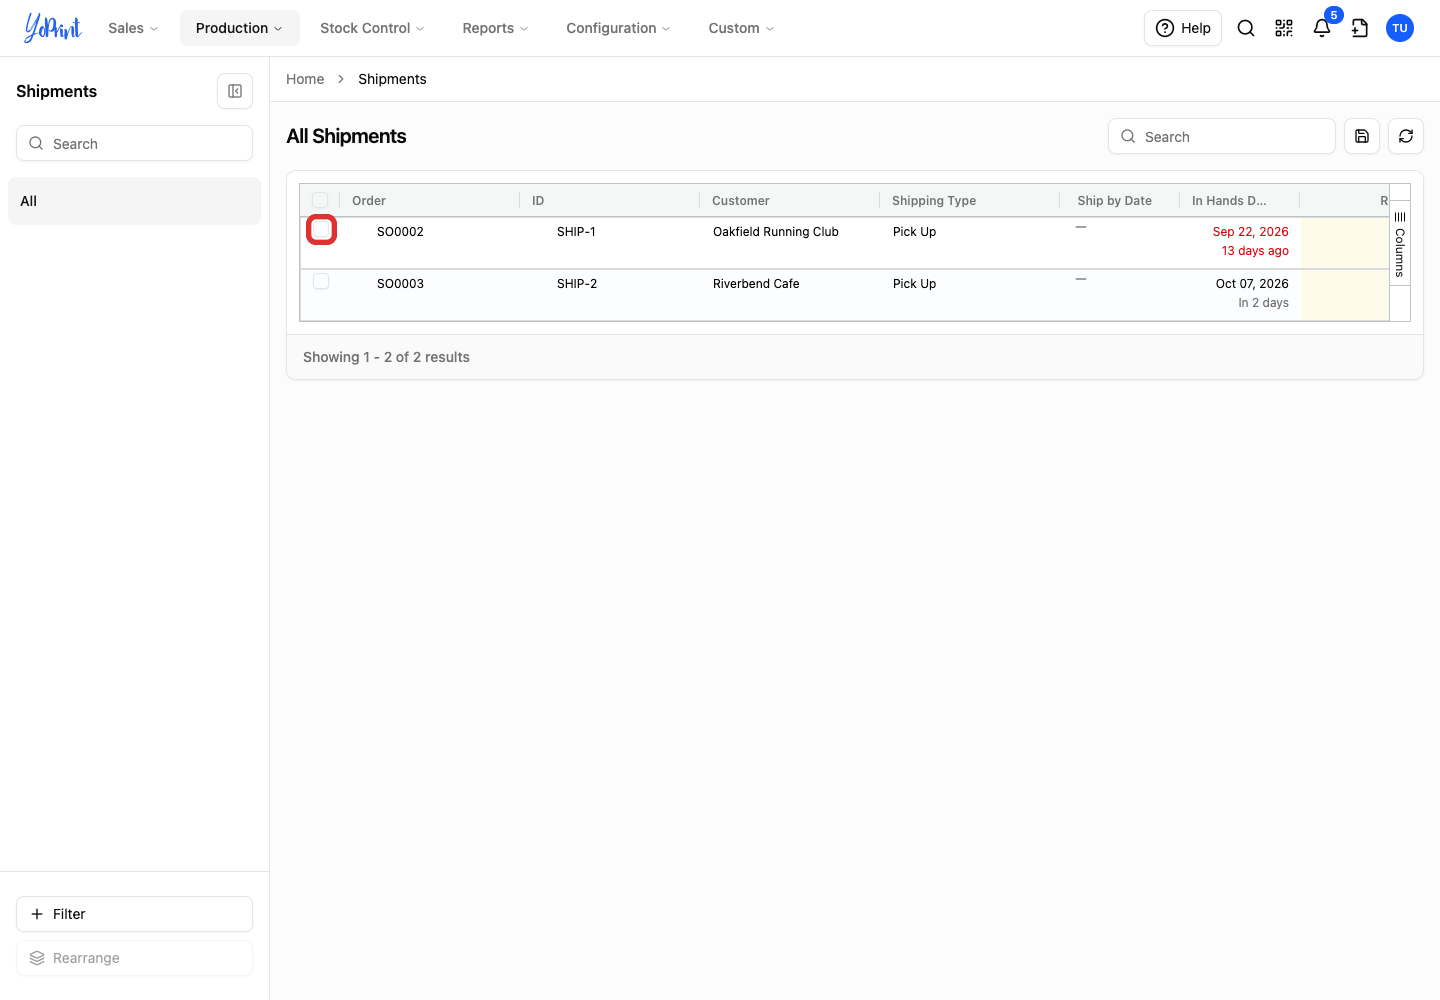Click order number SO0003

(x=400, y=283)
